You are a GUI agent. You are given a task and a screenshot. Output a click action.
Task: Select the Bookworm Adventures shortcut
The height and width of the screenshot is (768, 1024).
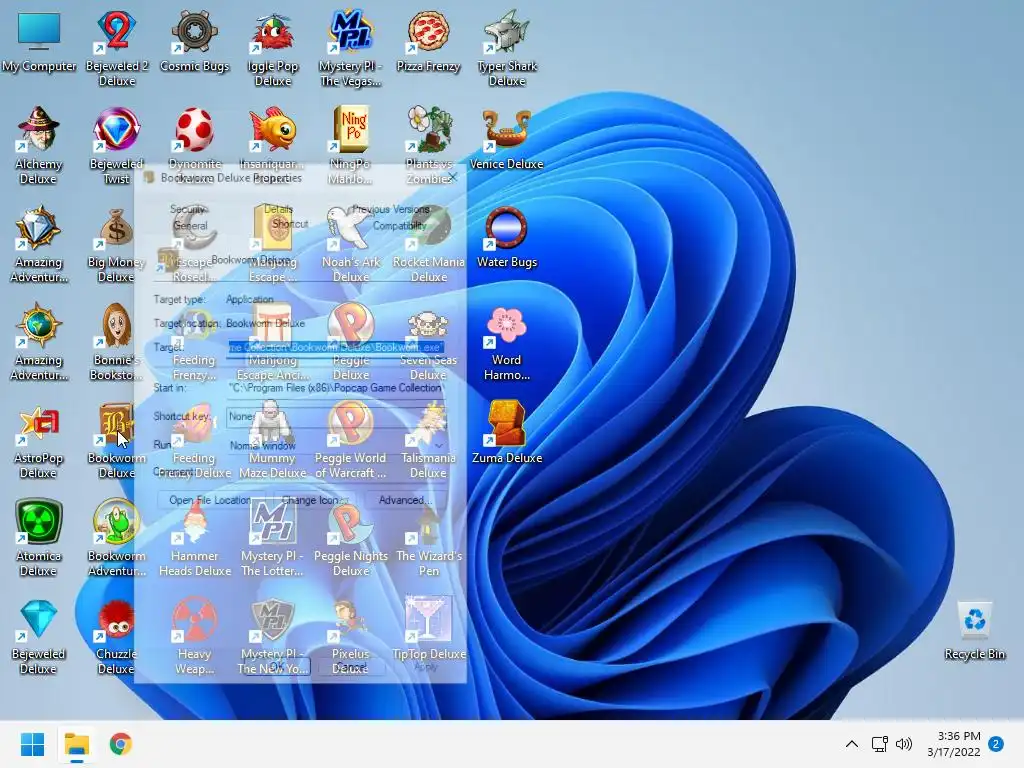coord(117,538)
